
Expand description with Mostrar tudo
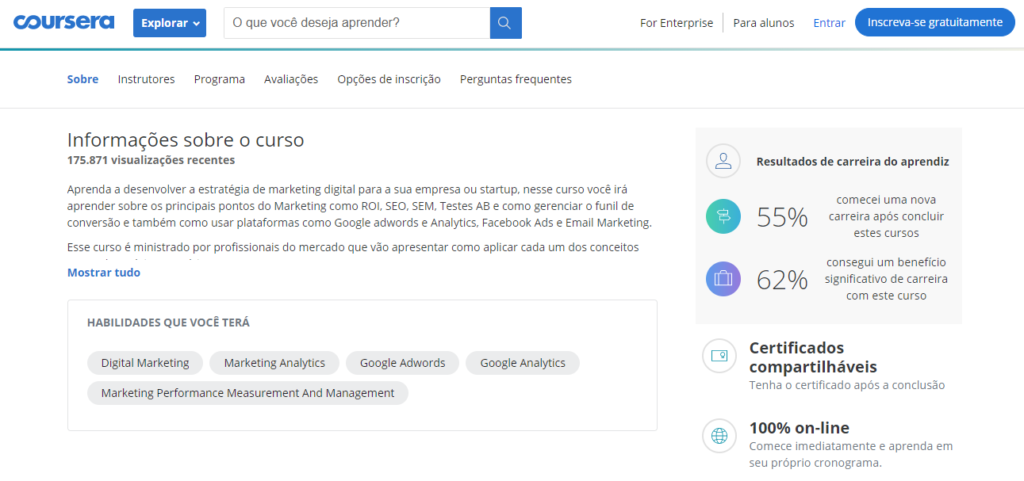(104, 273)
